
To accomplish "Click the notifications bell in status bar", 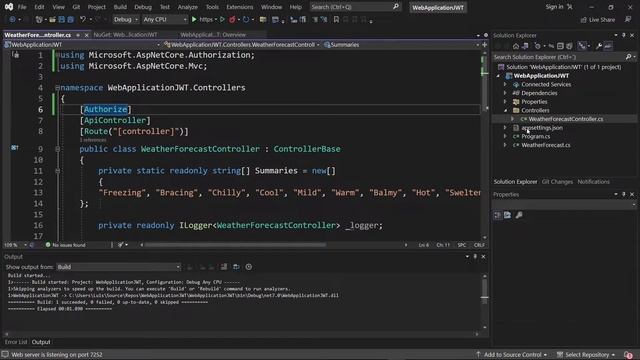I will tap(628, 355).
